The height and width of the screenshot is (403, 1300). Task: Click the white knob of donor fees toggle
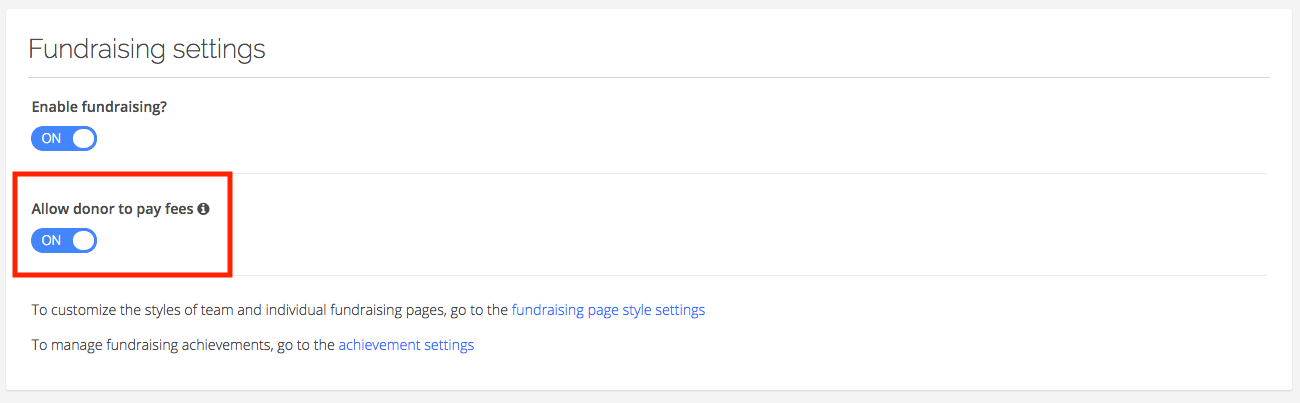click(84, 240)
